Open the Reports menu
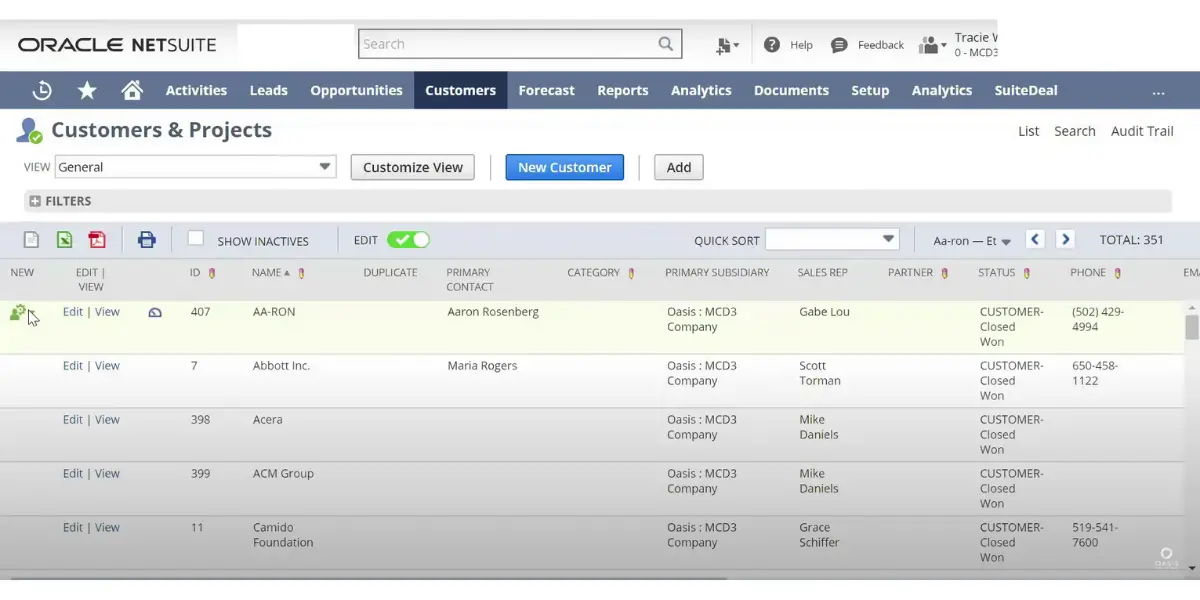The image size is (1200, 600). [x=623, y=90]
